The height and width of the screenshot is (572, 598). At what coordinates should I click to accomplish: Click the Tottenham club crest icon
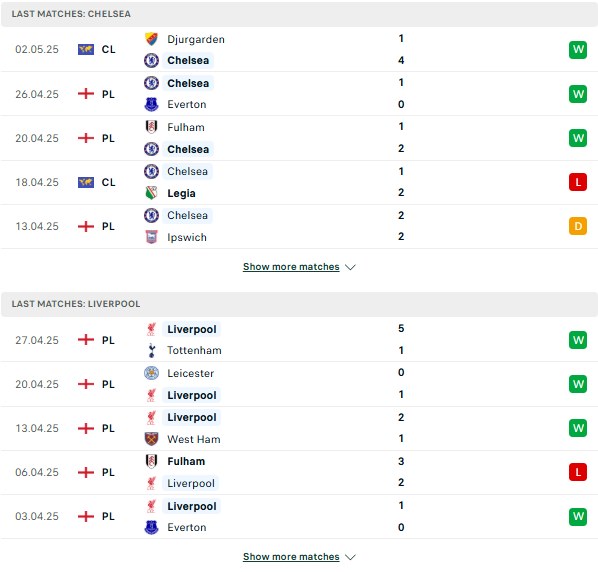tap(151, 350)
